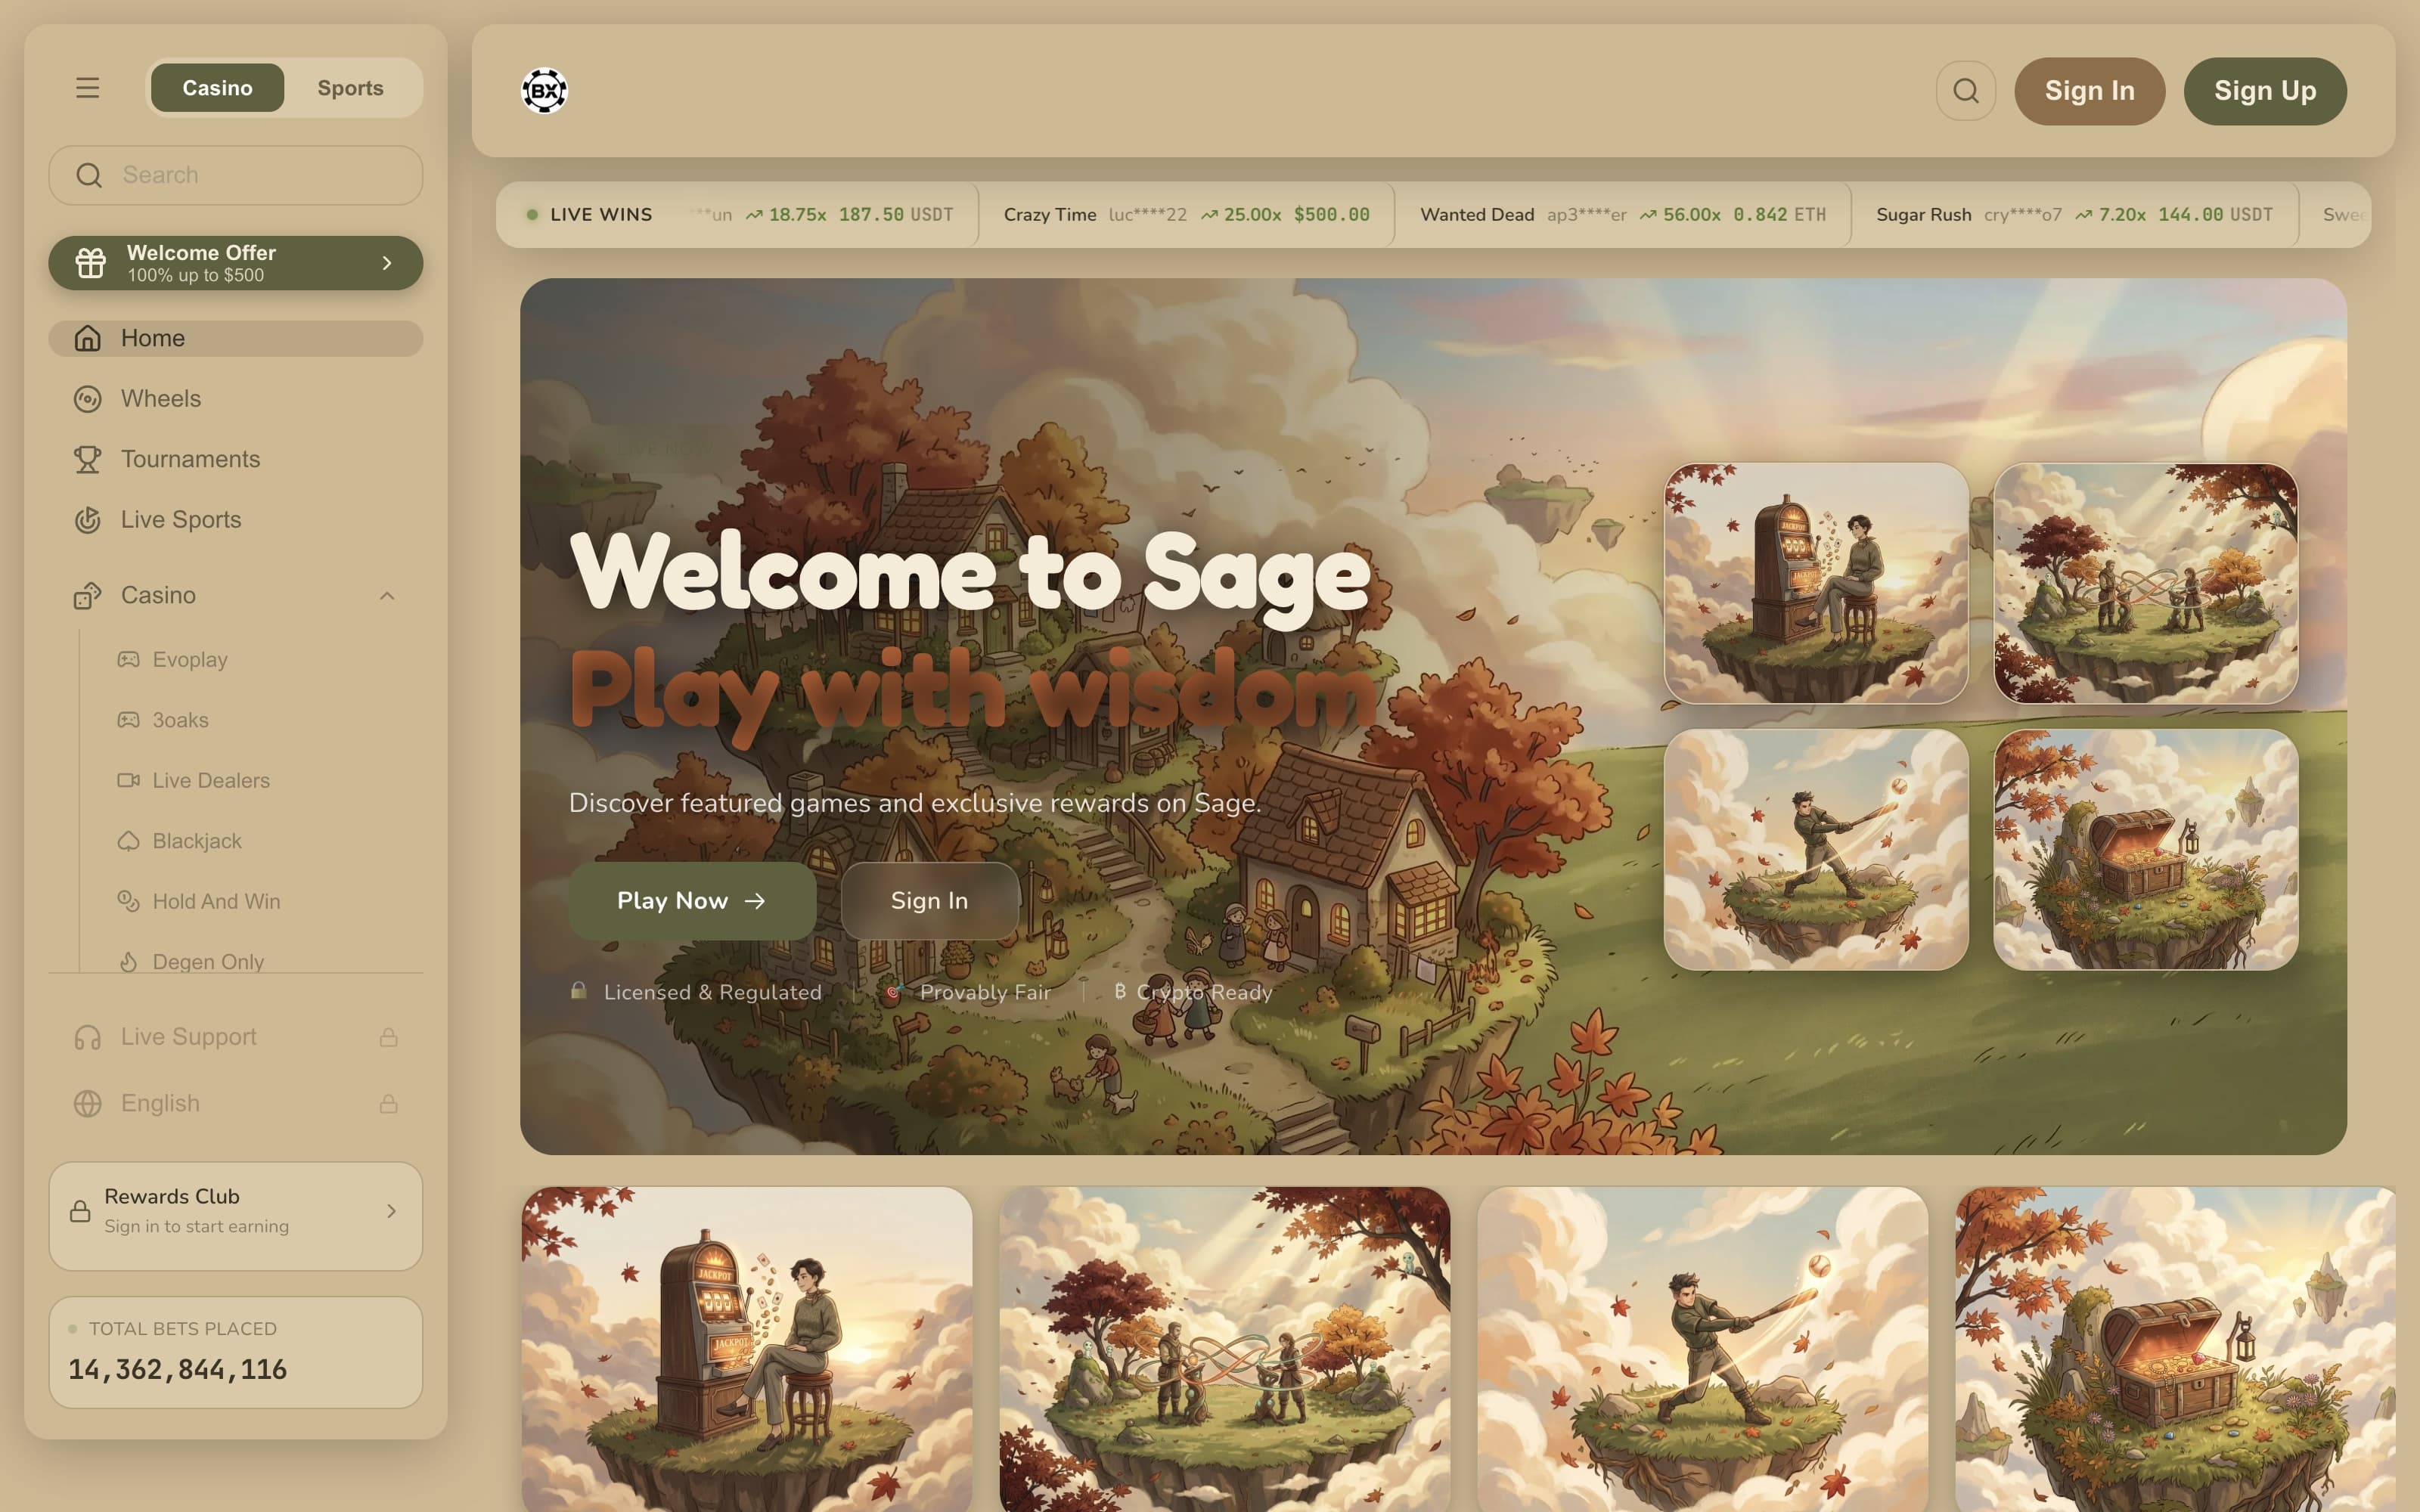Click the Rewards Club lock icon
Image resolution: width=2420 pixels, height=1512 pixels.
pyautogui.click(x=80, y=1211)
